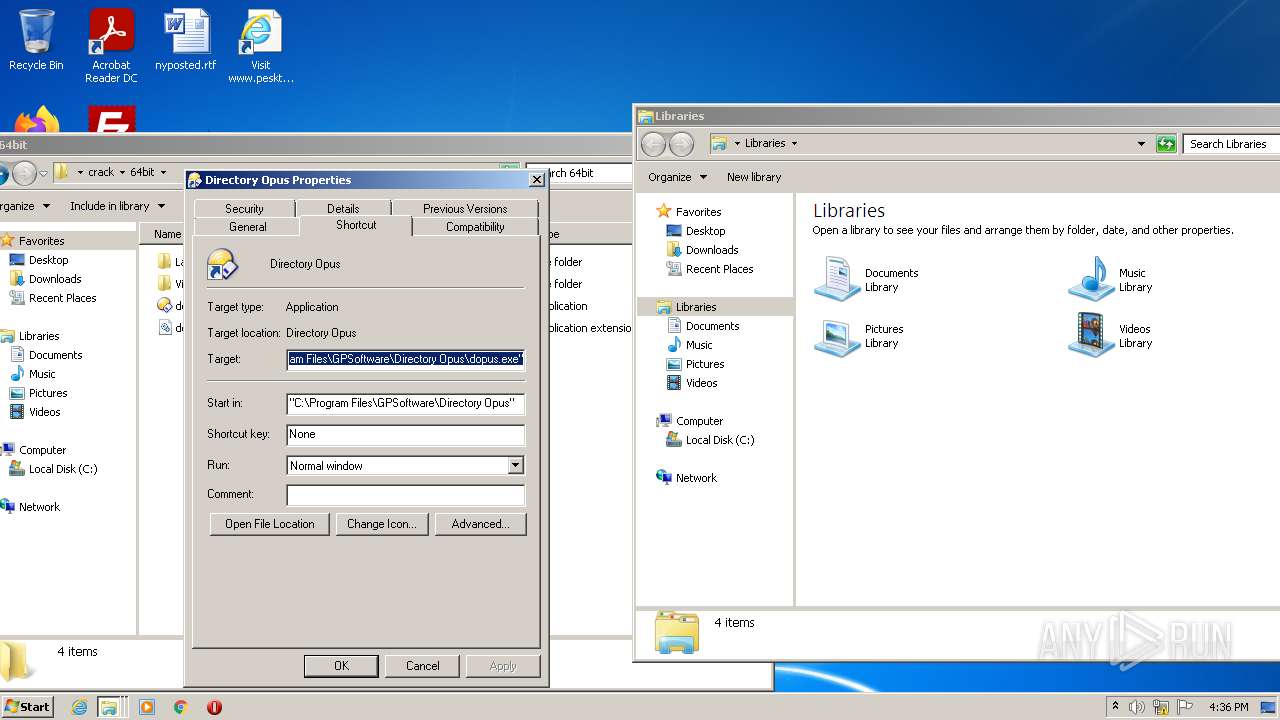Click the Advanced... button
This screenshot has width=1280, height=720.
[480, 524]
